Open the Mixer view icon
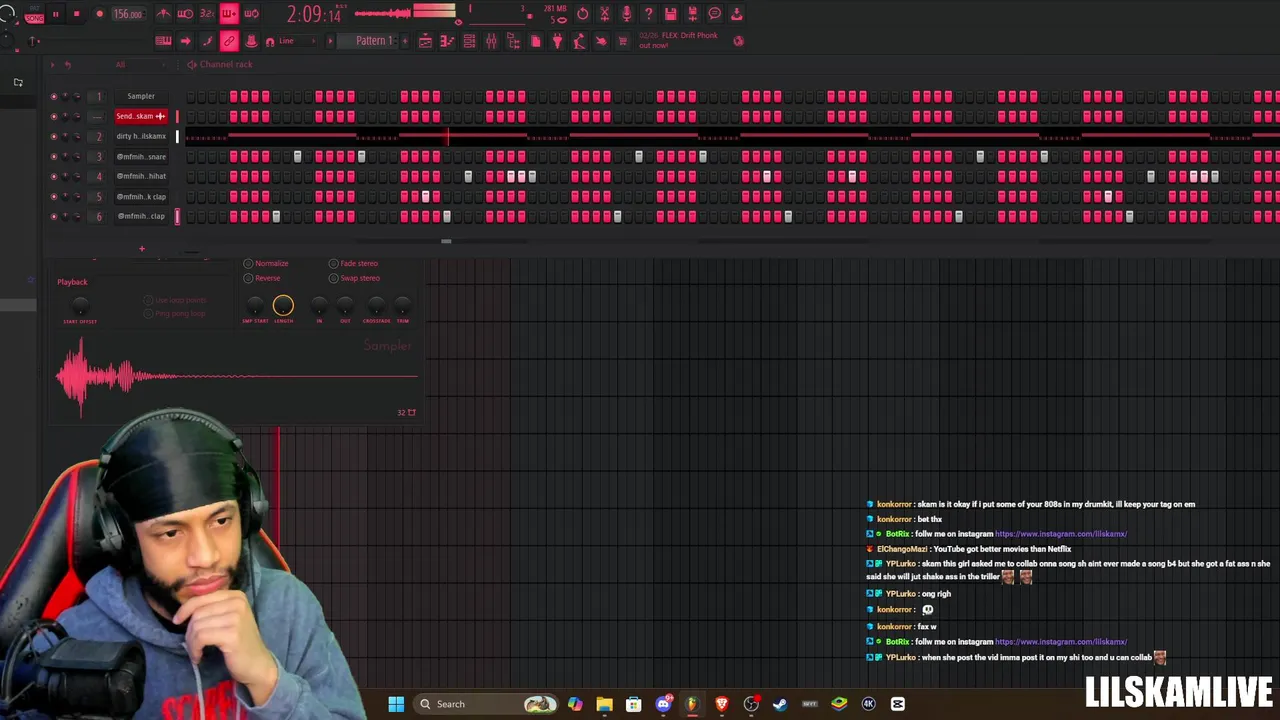The height and width of the screenshot is (720, 1280). tap(491, 41)
